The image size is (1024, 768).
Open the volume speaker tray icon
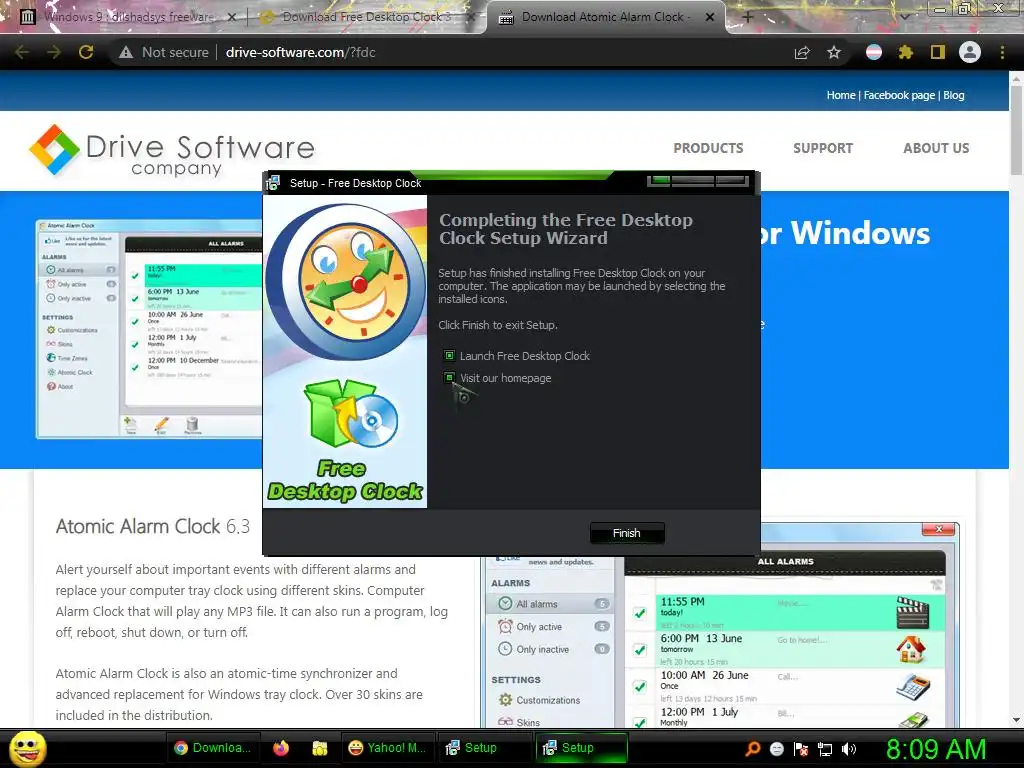click(849, 749)
